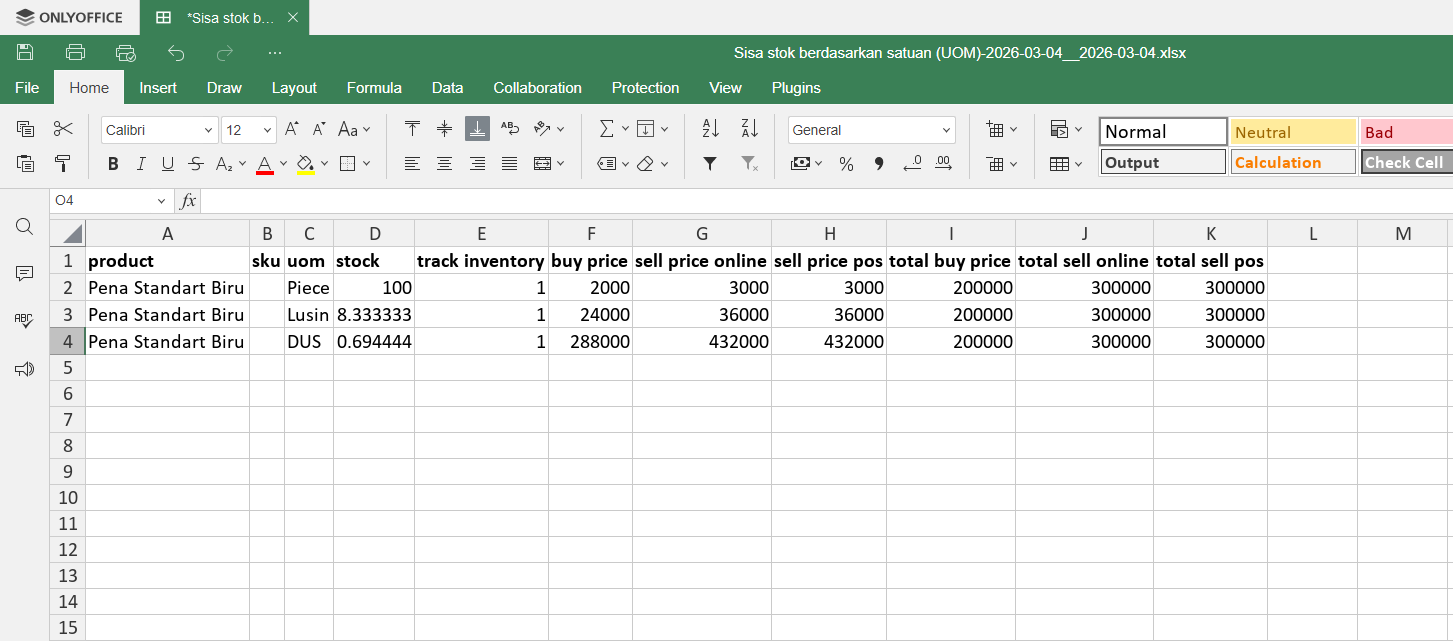
Task: Increase decimal places
Action: coord(944,163)
